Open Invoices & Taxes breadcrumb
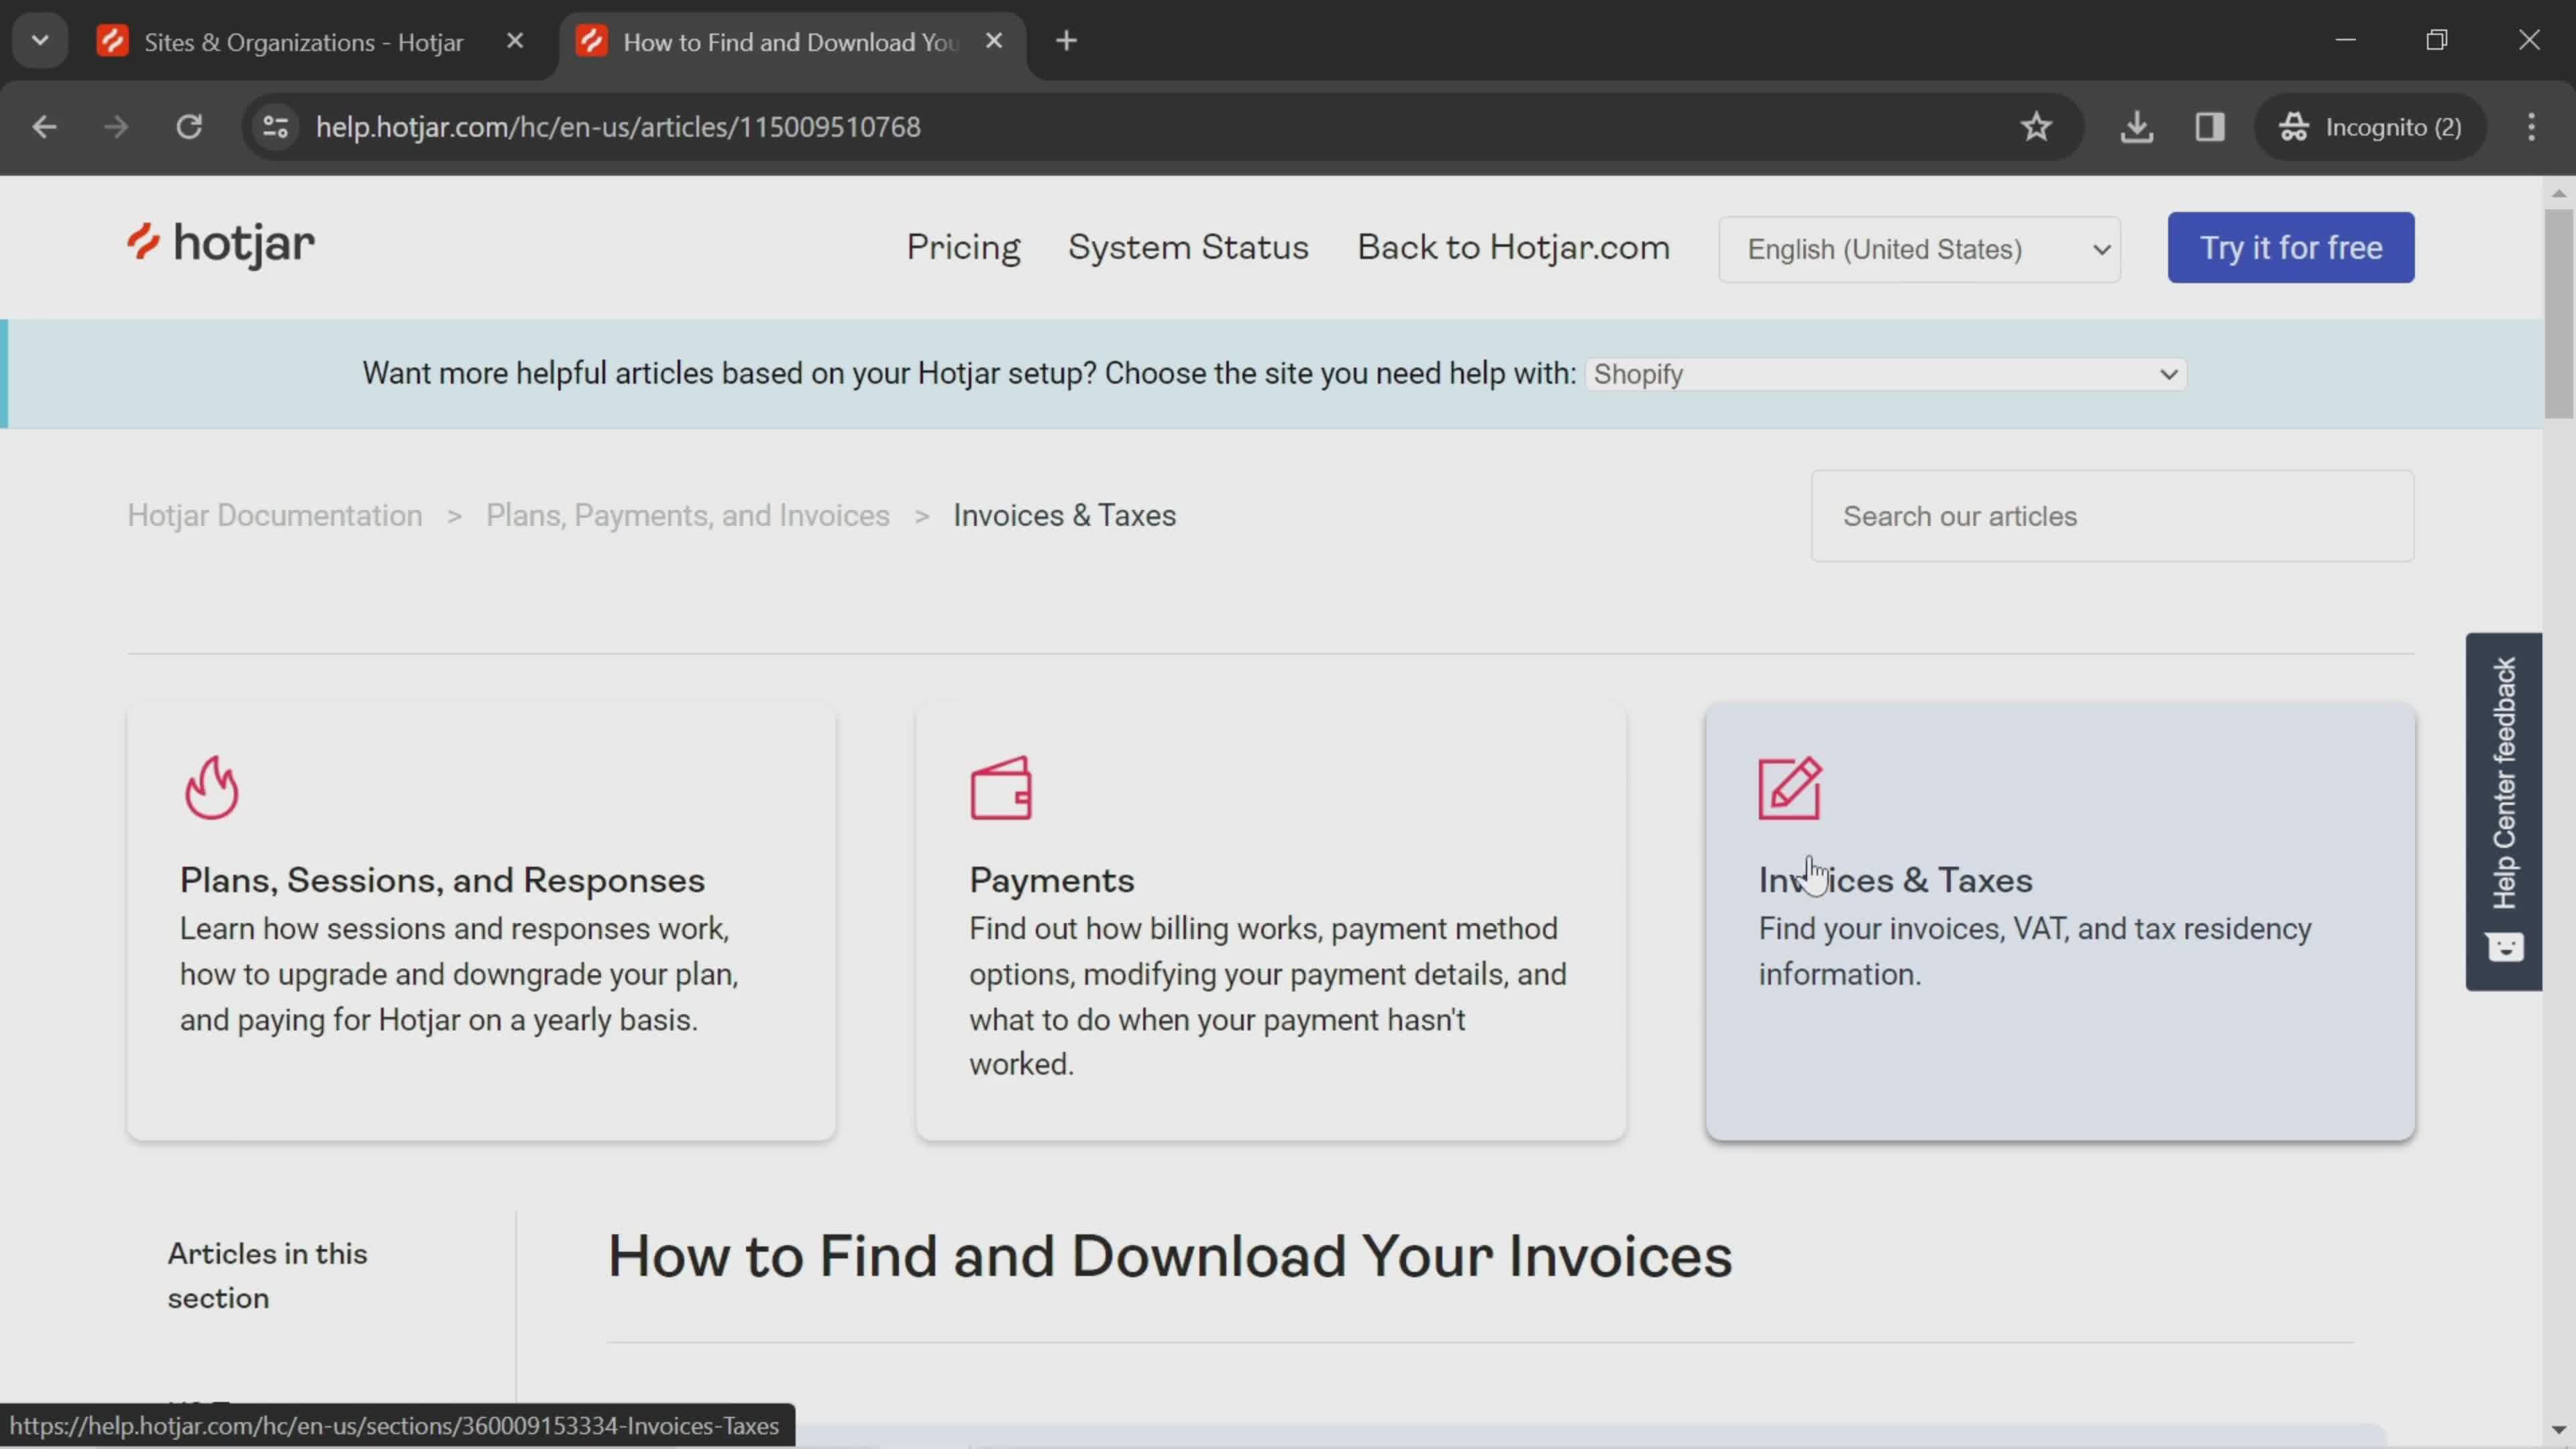Image resolution: width=2576 pixels, height=1449 pixels. [x=1064, y=515]
